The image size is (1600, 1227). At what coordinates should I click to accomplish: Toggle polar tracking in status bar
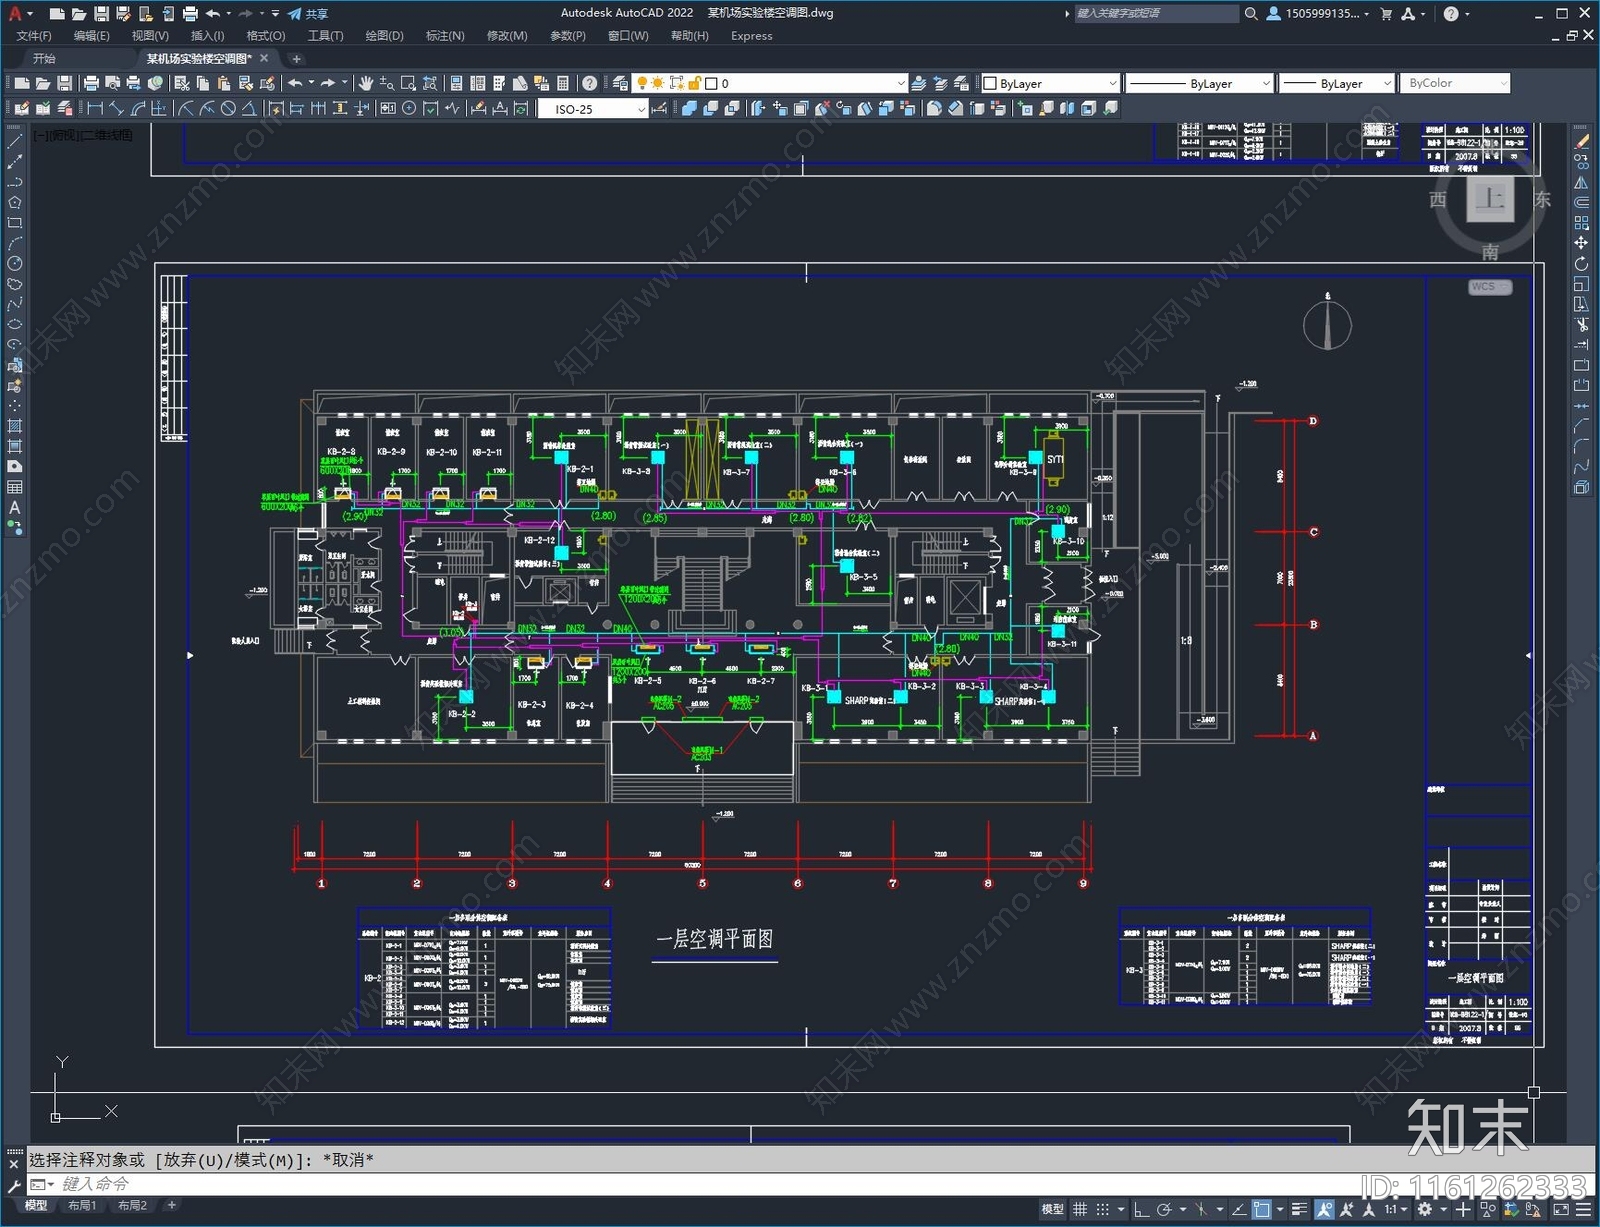point(1164,1210)
